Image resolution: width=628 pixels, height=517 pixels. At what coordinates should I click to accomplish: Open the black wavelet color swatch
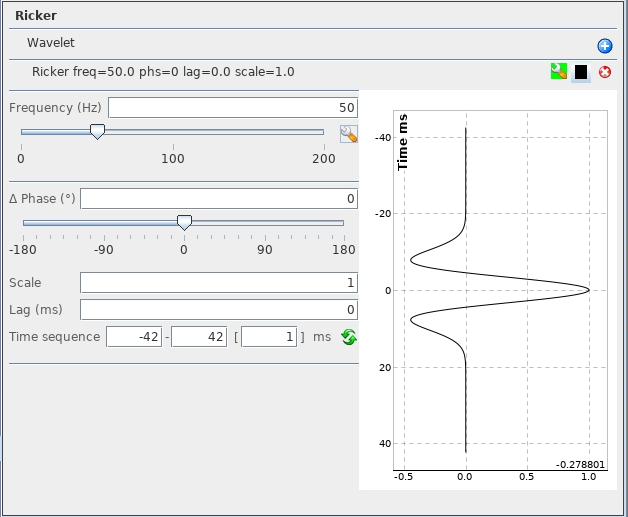coord(581,72)
